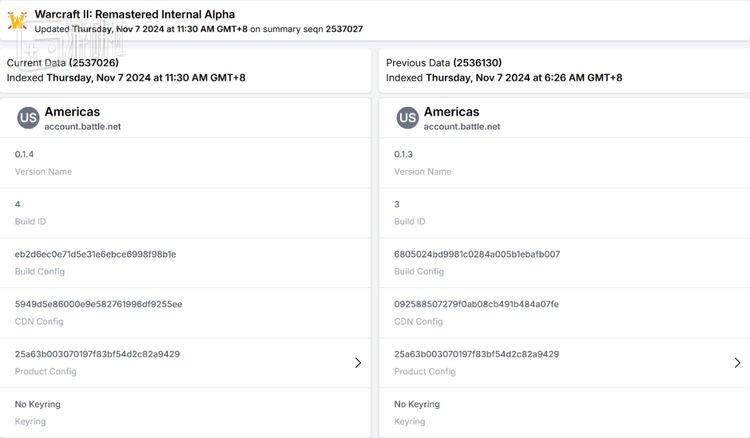The width and height of the screenshot is (750, 438).
Task: Click No Keyring value in Previous Data panel
Action: [x=417, y=404]
